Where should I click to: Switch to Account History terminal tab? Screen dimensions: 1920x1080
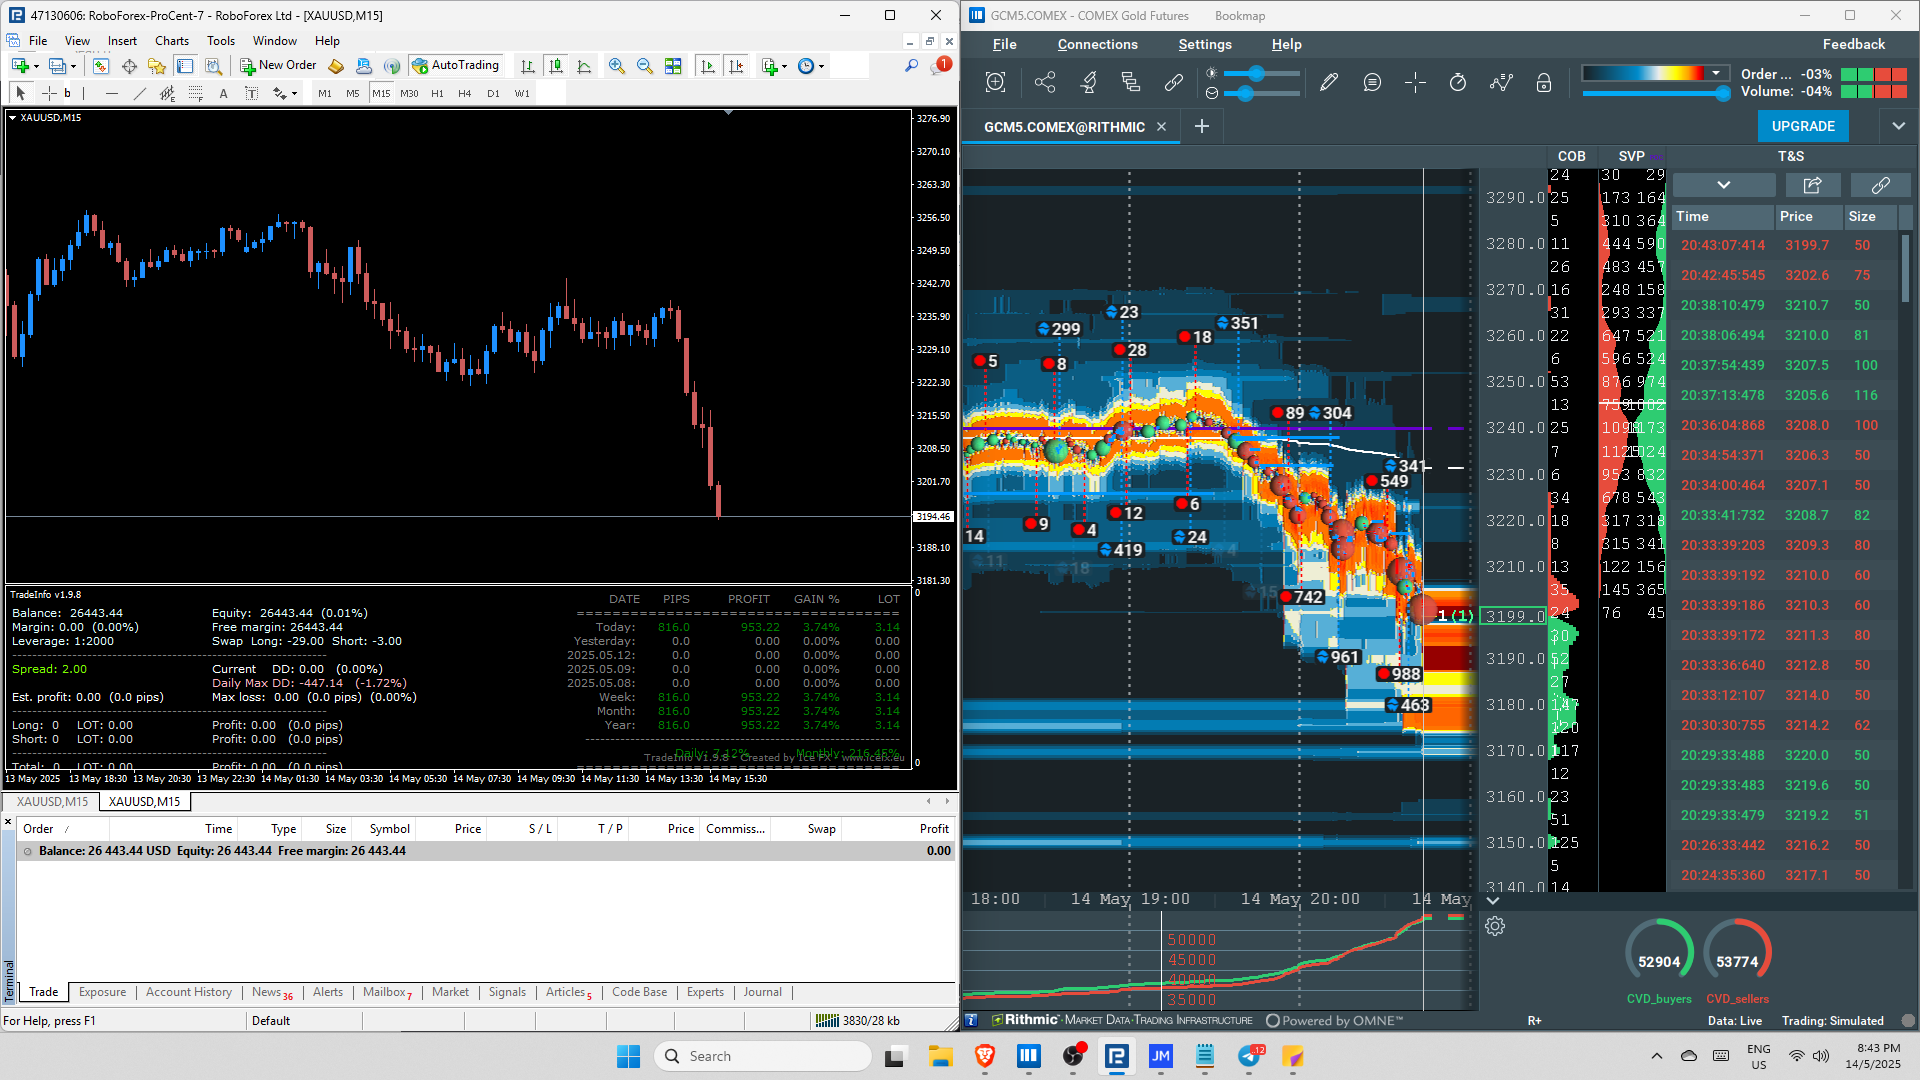[189, 992]
